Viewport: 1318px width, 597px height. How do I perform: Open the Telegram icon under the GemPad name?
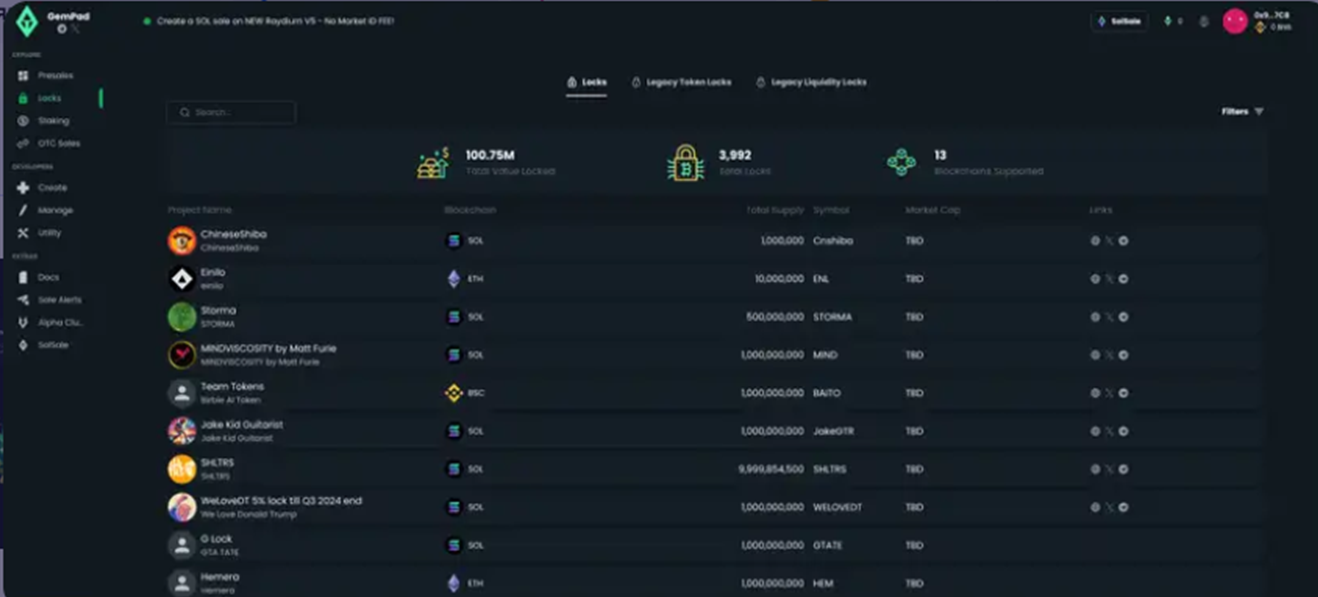[62, 29]
